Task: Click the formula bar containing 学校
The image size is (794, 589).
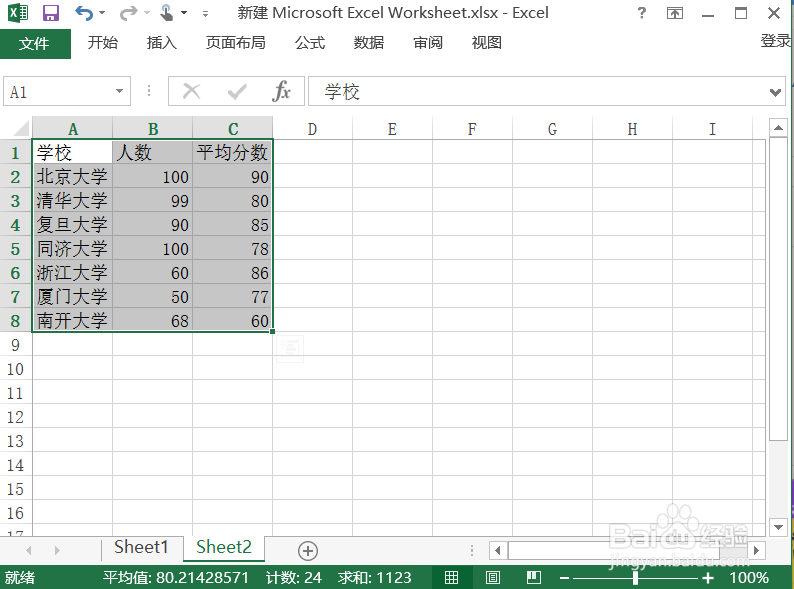Action: (x=537, y=92)
